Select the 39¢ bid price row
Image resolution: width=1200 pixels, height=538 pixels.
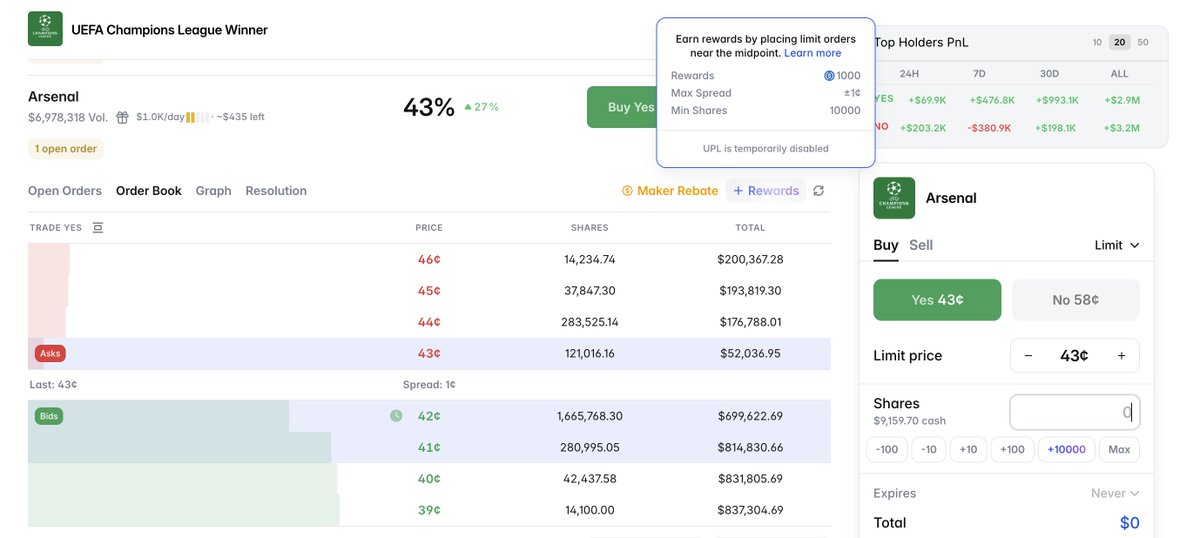click(x=429, y=510)
